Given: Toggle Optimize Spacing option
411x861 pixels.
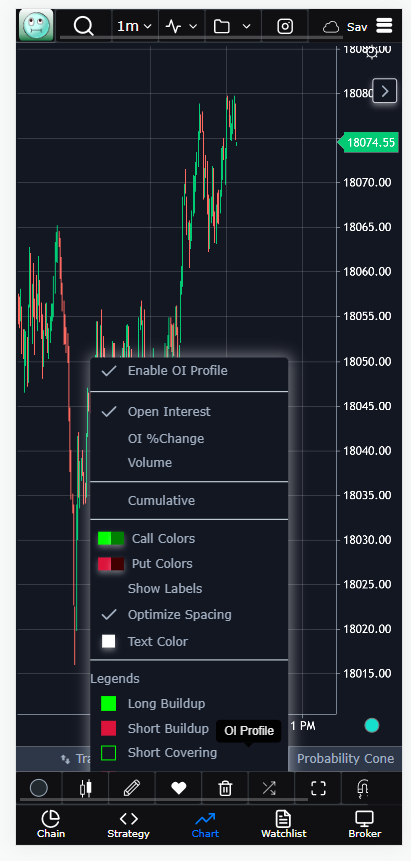Looking at the screenshot, I should click(189, 614).
